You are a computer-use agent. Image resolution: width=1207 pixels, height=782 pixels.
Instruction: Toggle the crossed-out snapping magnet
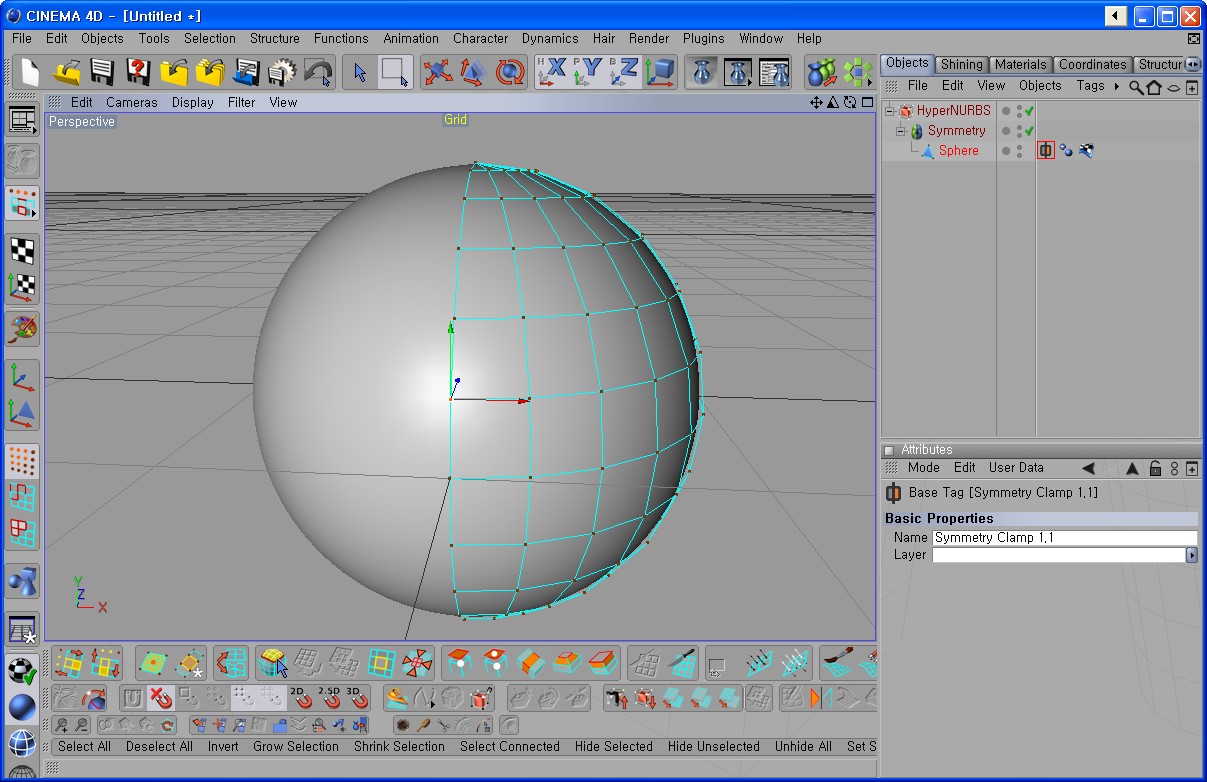(160, 698)
